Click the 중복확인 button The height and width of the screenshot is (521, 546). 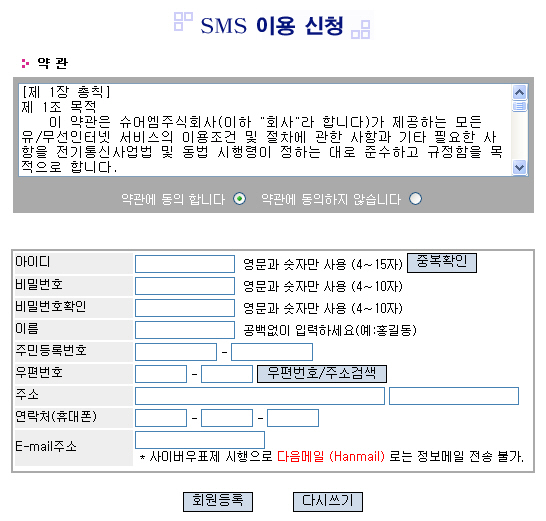(442, 263)
